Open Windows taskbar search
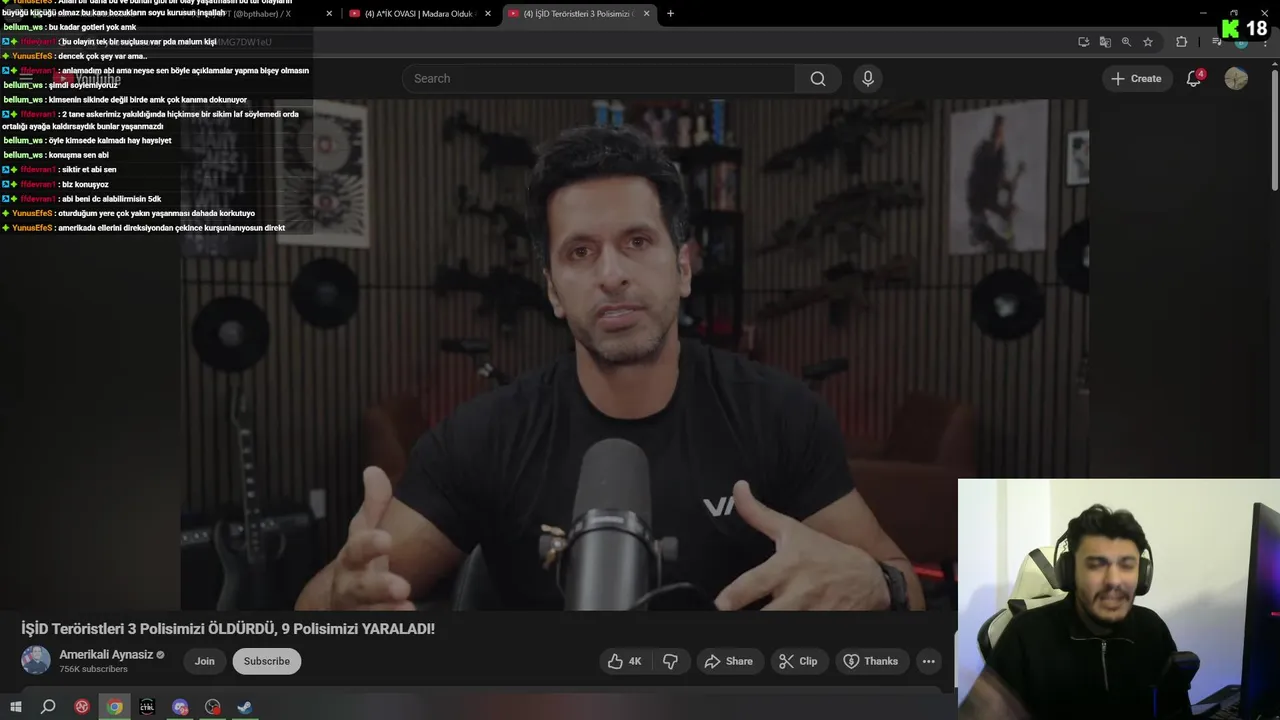Viewport: 1280px width, 720px height. point(48,707)
